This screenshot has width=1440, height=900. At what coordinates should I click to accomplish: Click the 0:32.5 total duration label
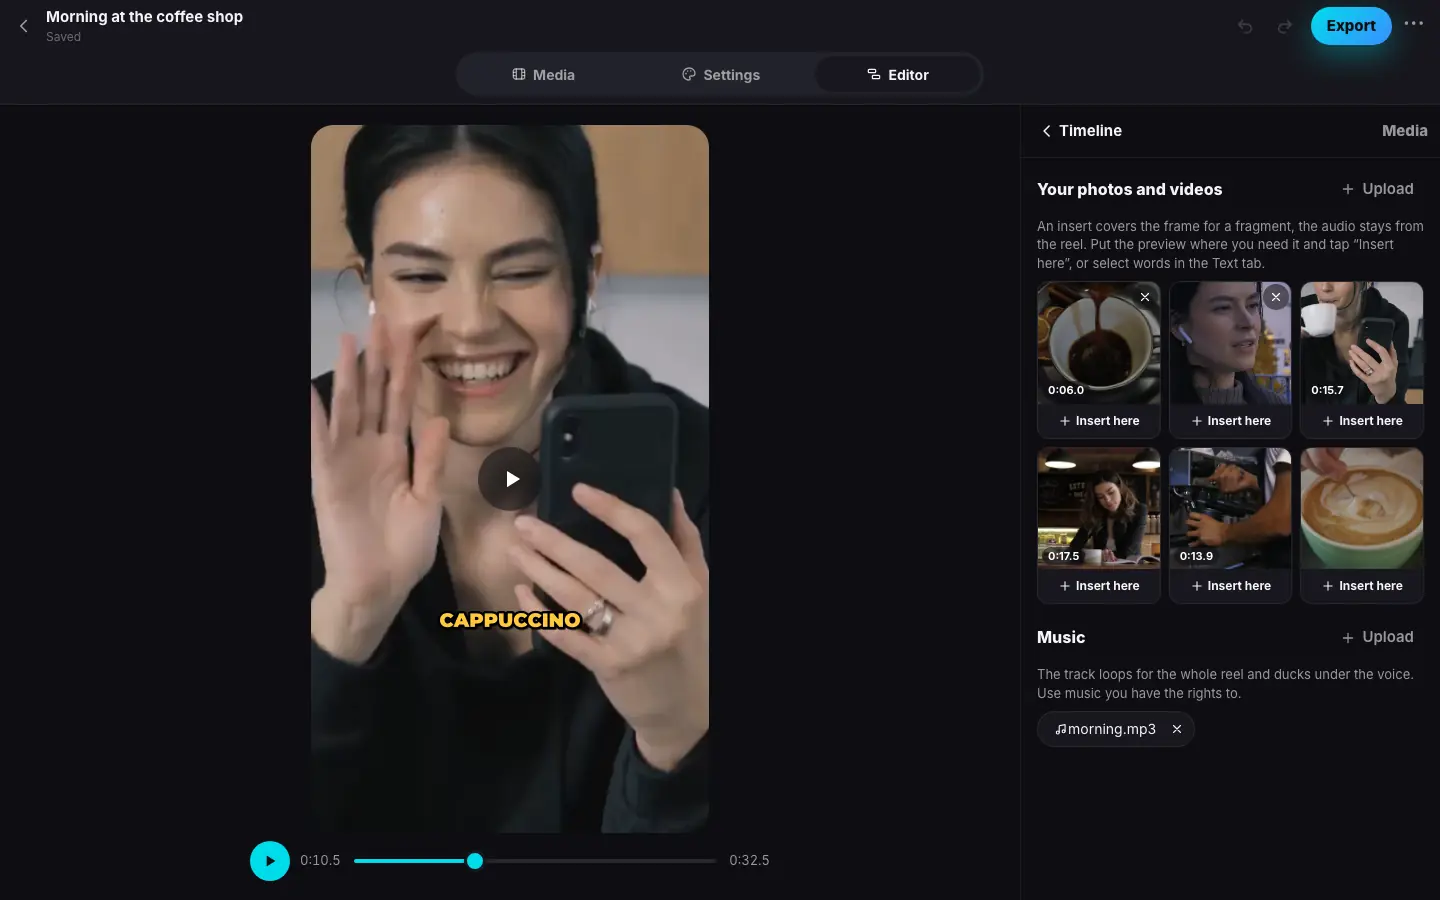749,861
